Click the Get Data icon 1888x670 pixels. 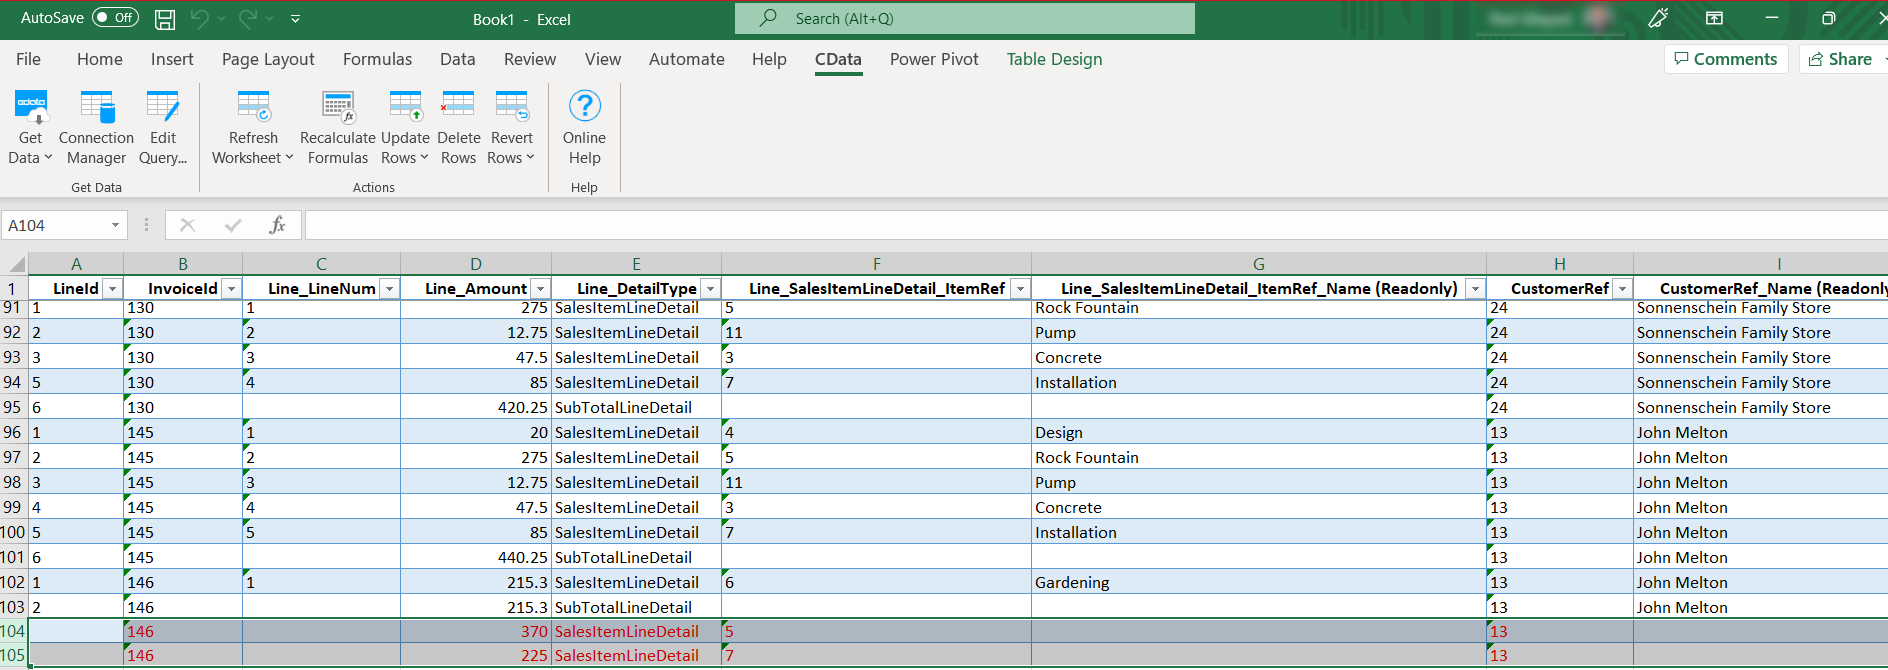point(30,108)
